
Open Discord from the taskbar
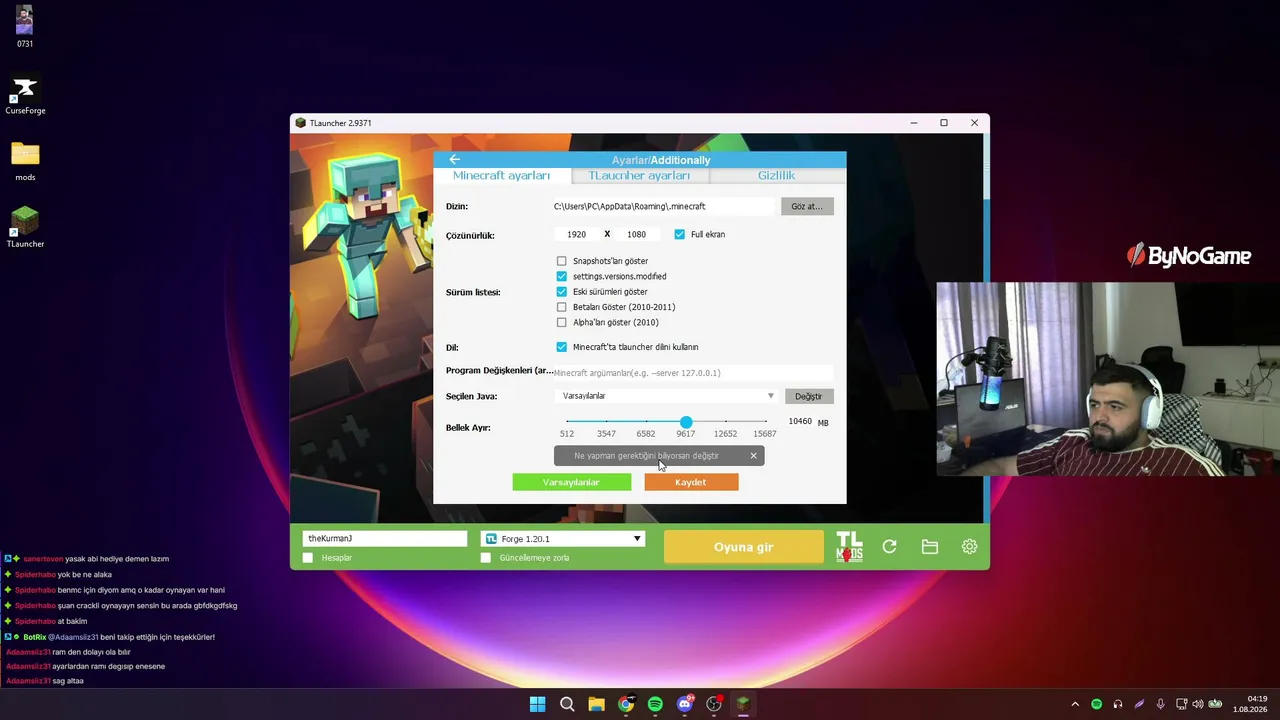coord(685,704)
